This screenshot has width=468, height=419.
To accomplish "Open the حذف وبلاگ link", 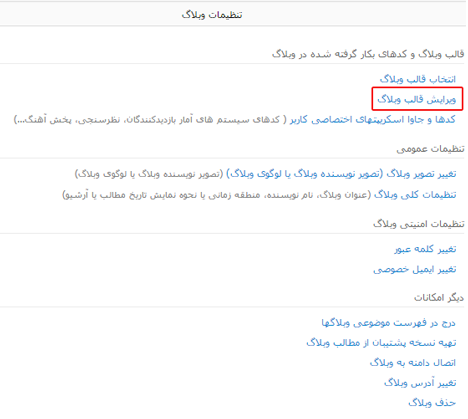I will pos(432,403).
